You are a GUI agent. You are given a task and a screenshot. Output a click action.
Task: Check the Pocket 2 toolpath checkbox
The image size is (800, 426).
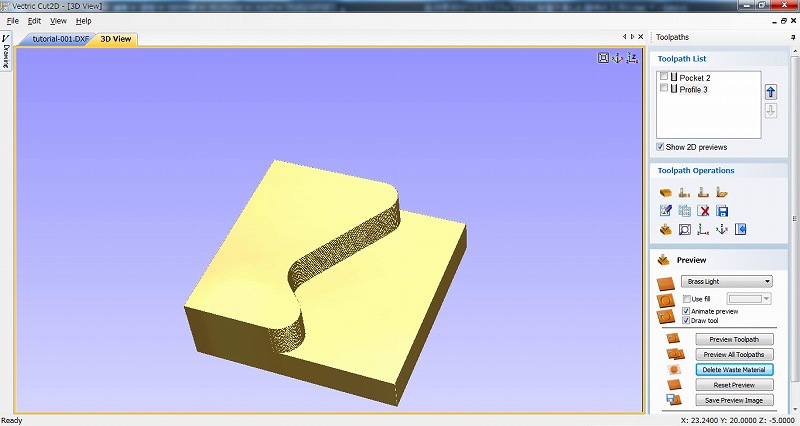click(663, 77)
